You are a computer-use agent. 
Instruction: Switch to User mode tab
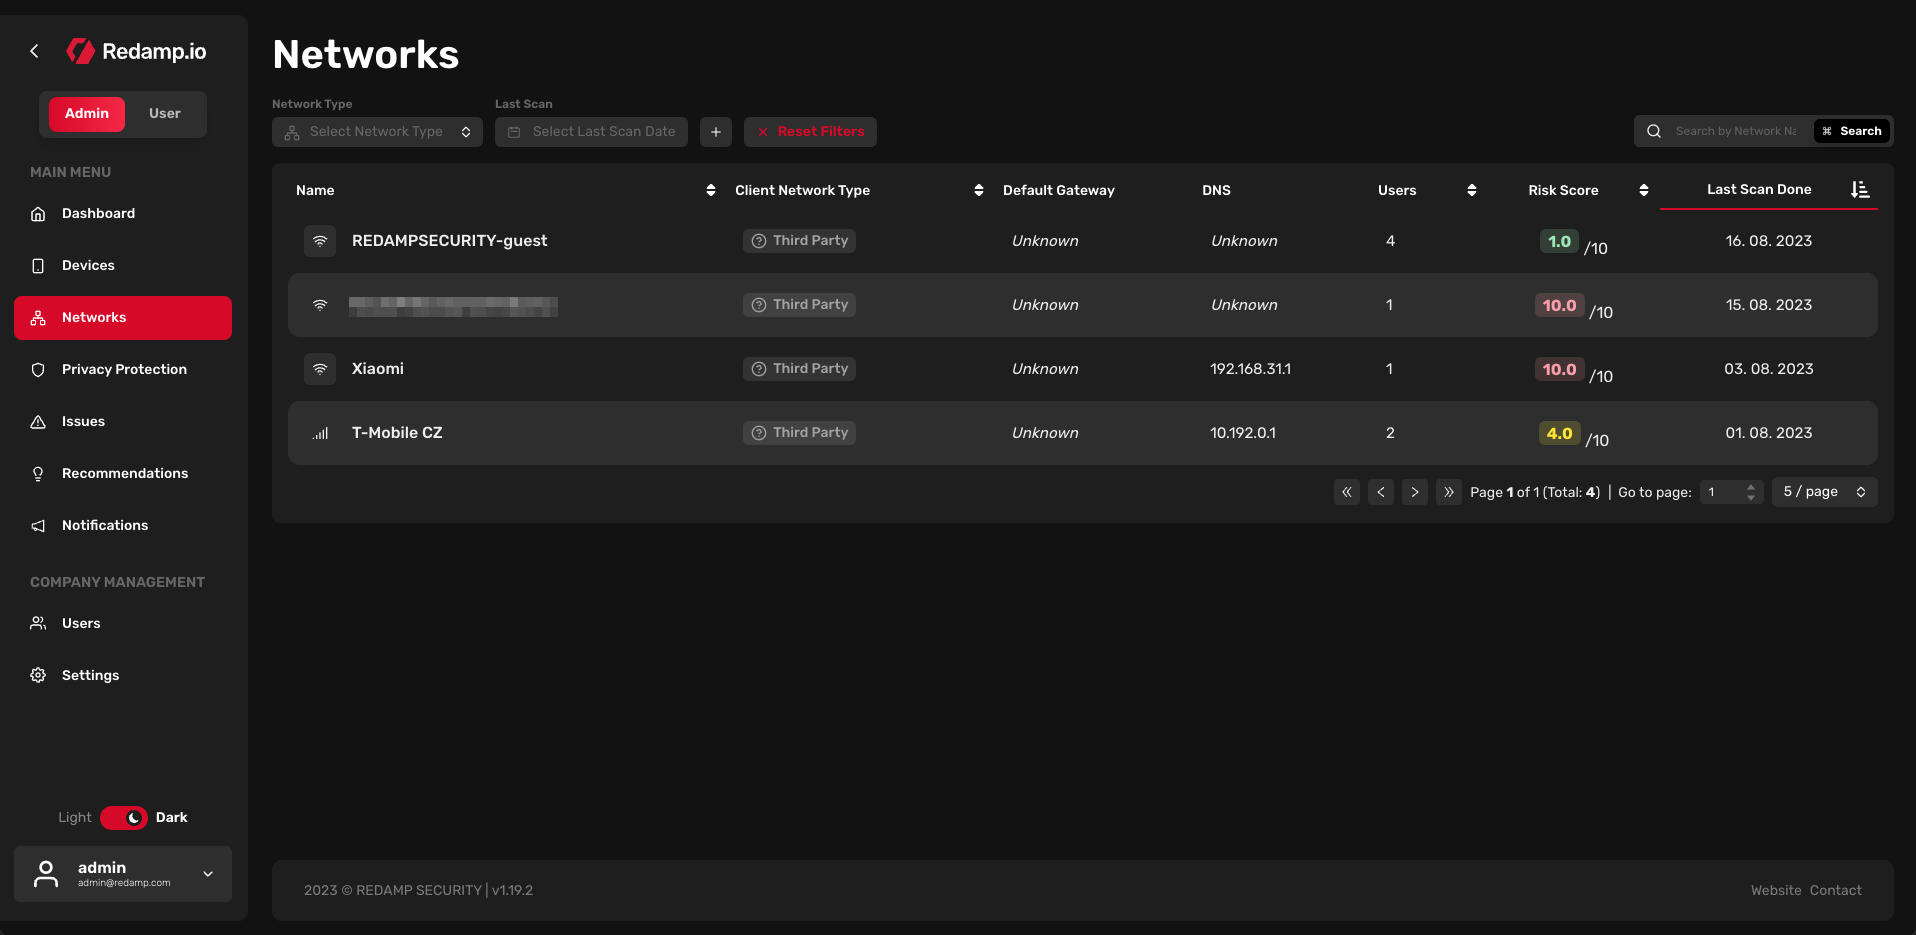(x=165, y=114)
